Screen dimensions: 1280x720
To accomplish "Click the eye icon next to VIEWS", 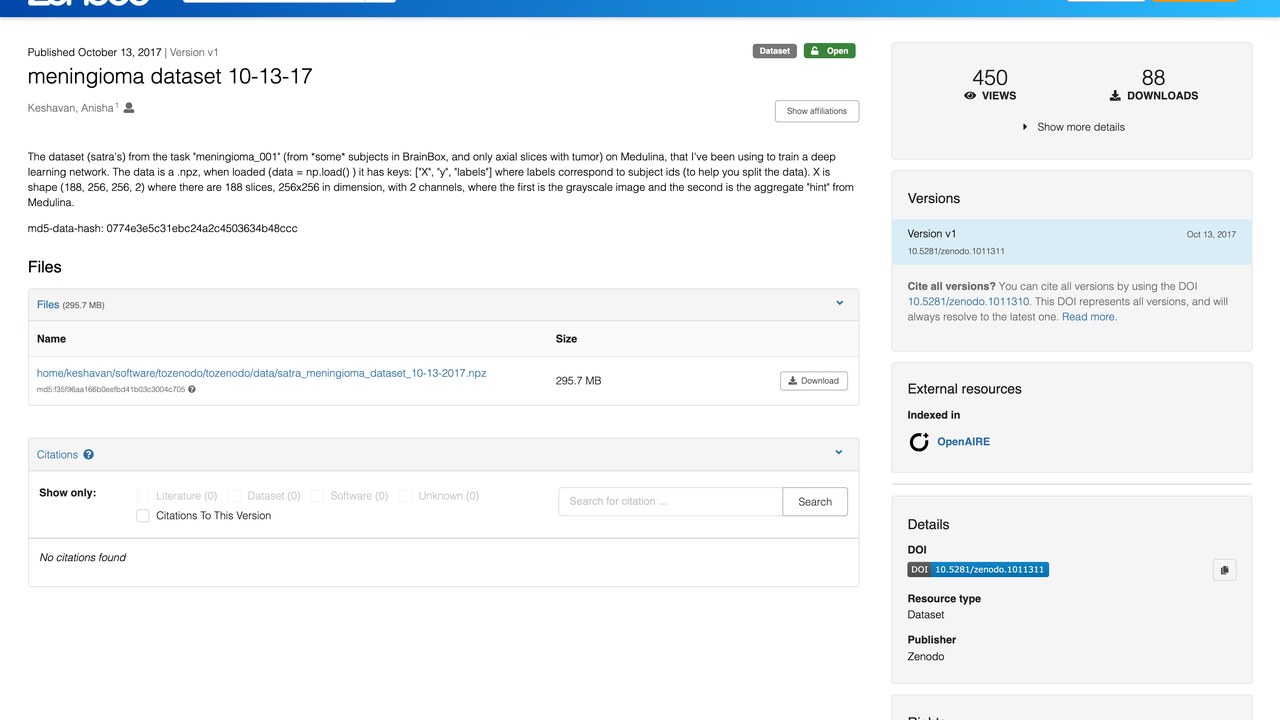I will 970,96.
